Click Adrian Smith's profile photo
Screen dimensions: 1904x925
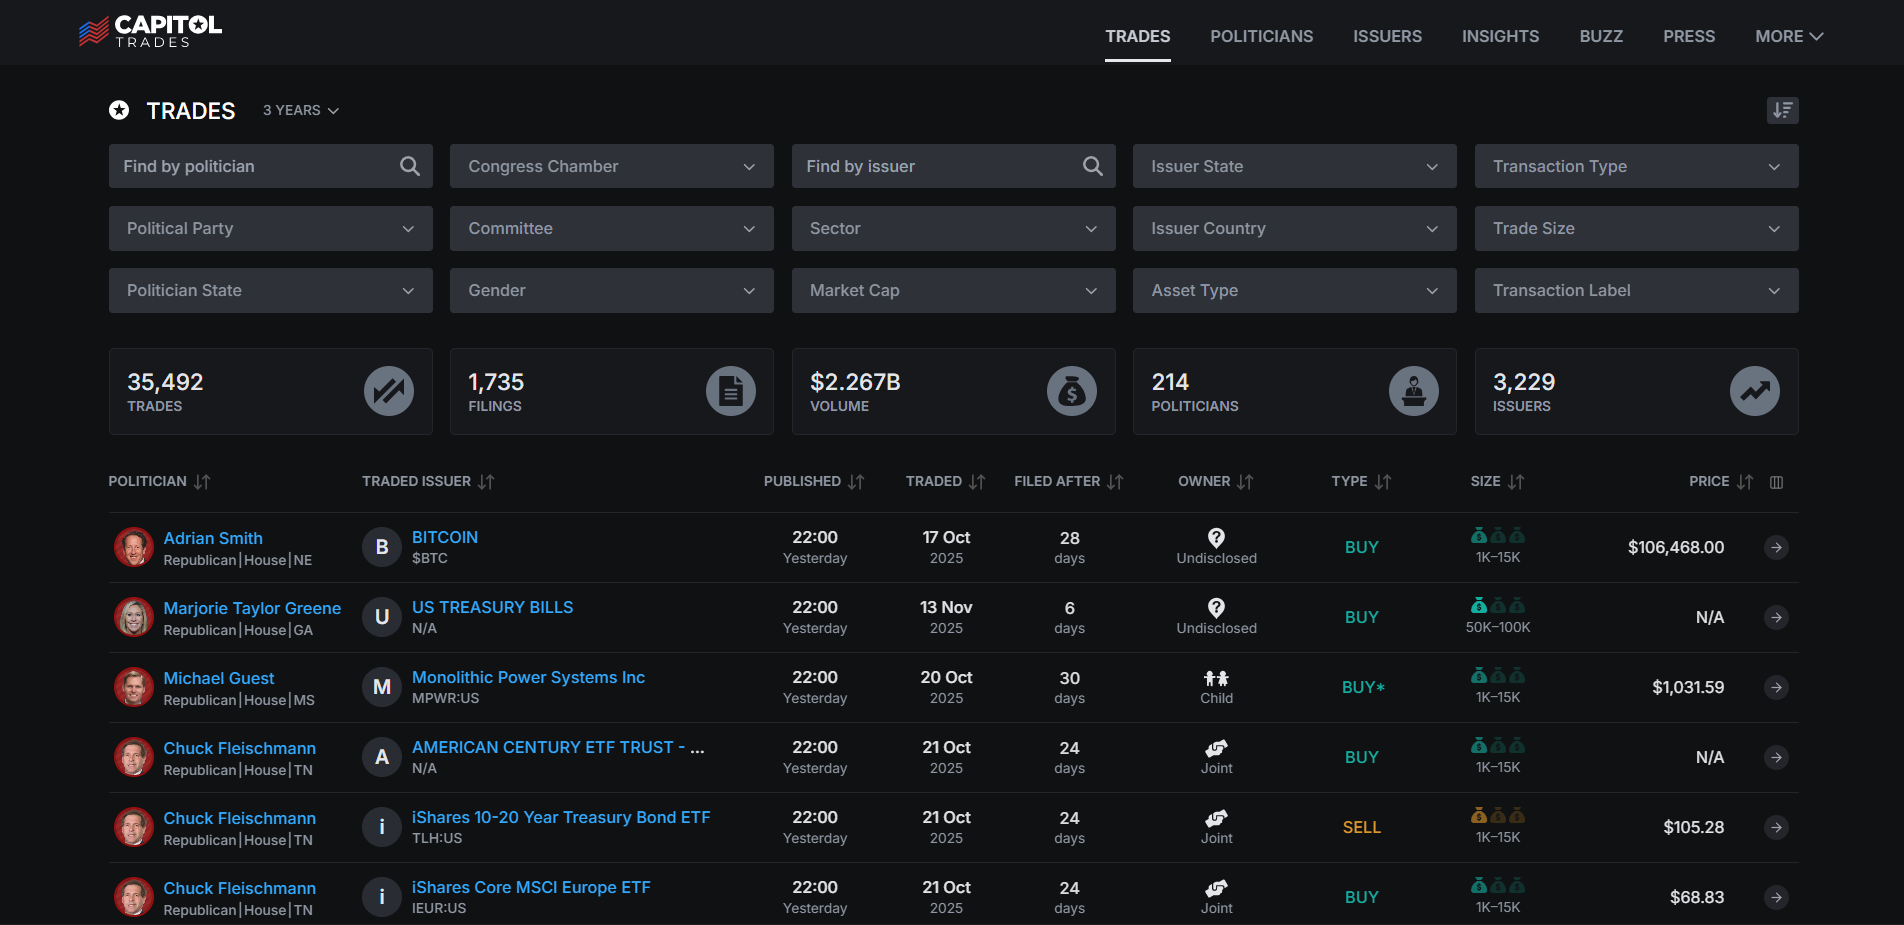pos(133,547)
